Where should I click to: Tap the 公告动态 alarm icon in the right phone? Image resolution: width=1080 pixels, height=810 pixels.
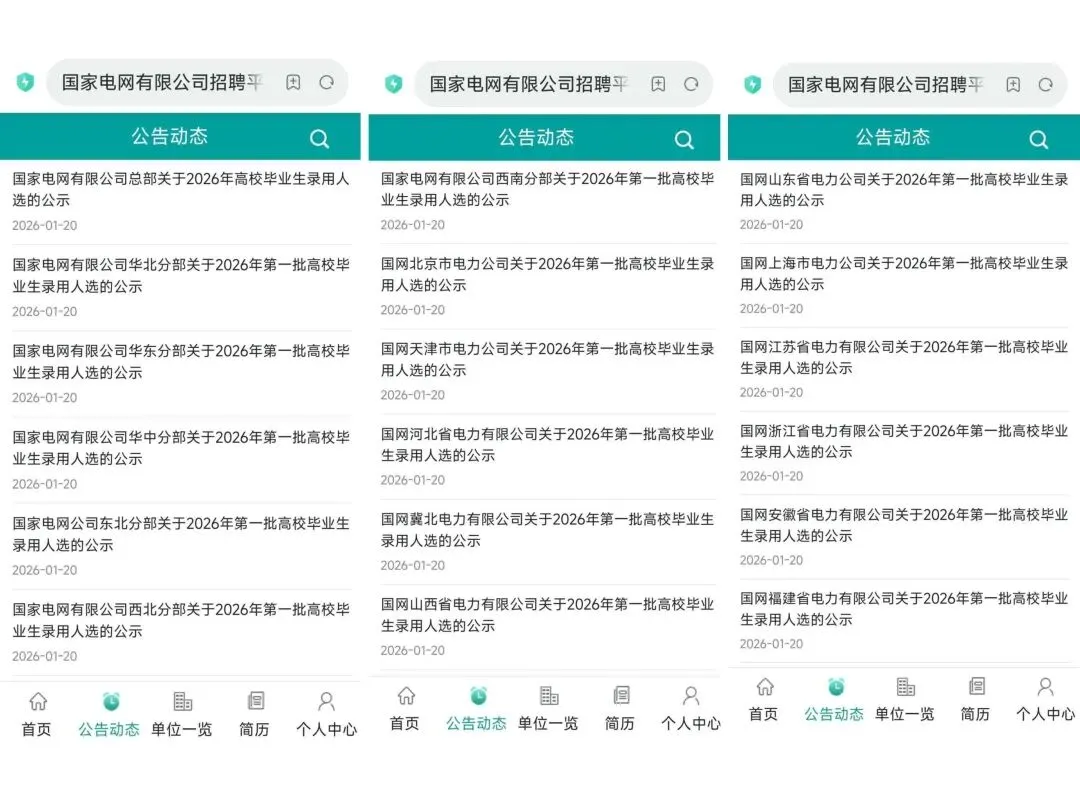point(836,687)
